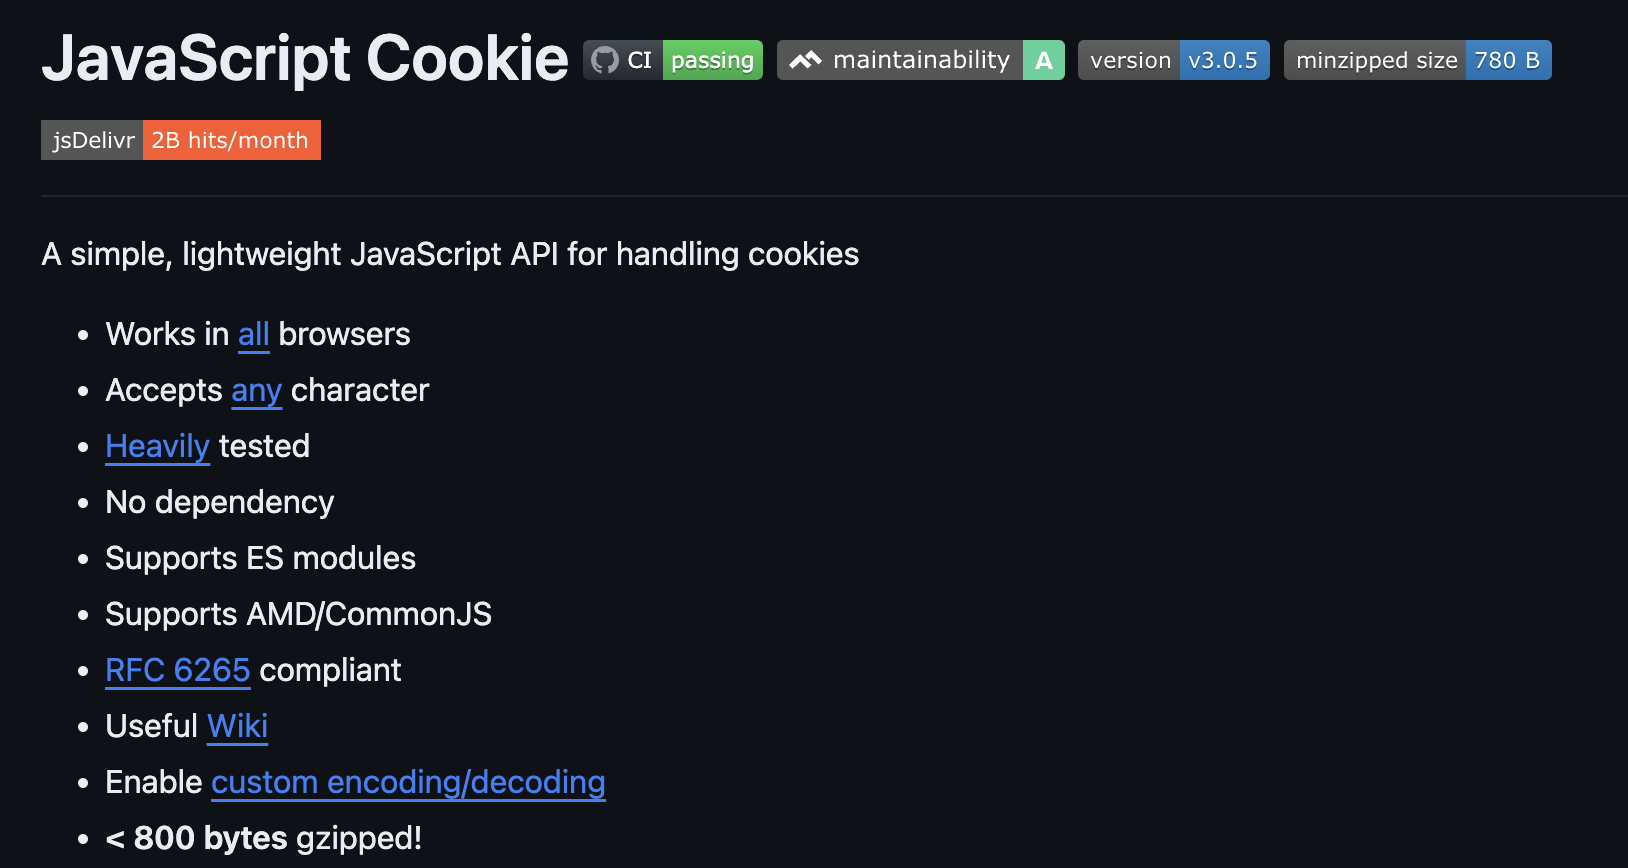
Task: Open the "any" character link
Action: pos(256,390)
